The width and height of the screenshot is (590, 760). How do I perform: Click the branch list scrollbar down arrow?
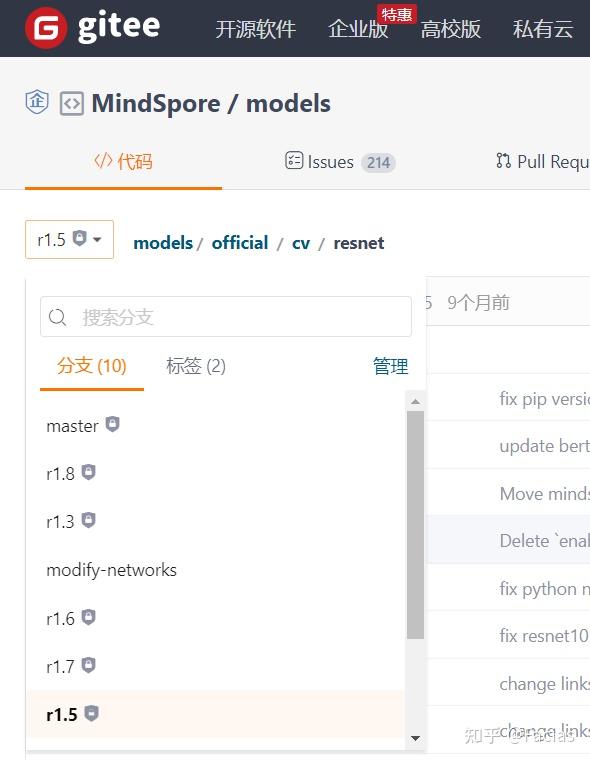[415, 738]
